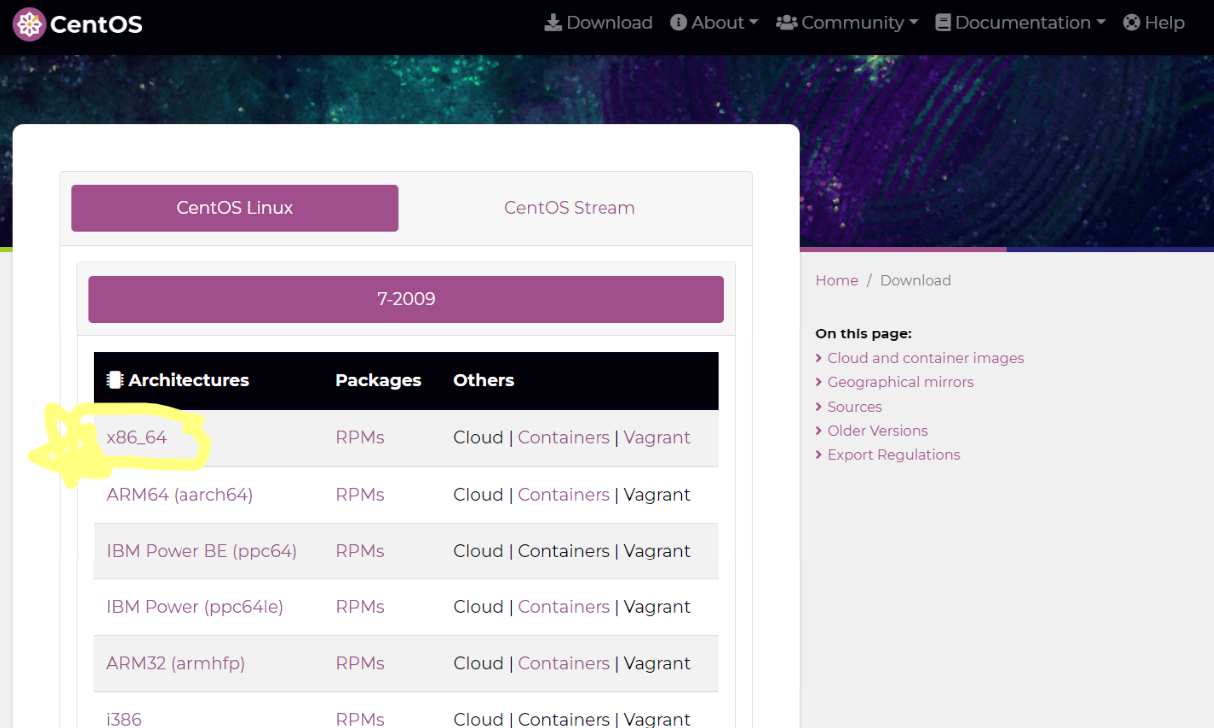Open RPMs link in ARM64 row
1214x728 pixels.
[360, 495]
